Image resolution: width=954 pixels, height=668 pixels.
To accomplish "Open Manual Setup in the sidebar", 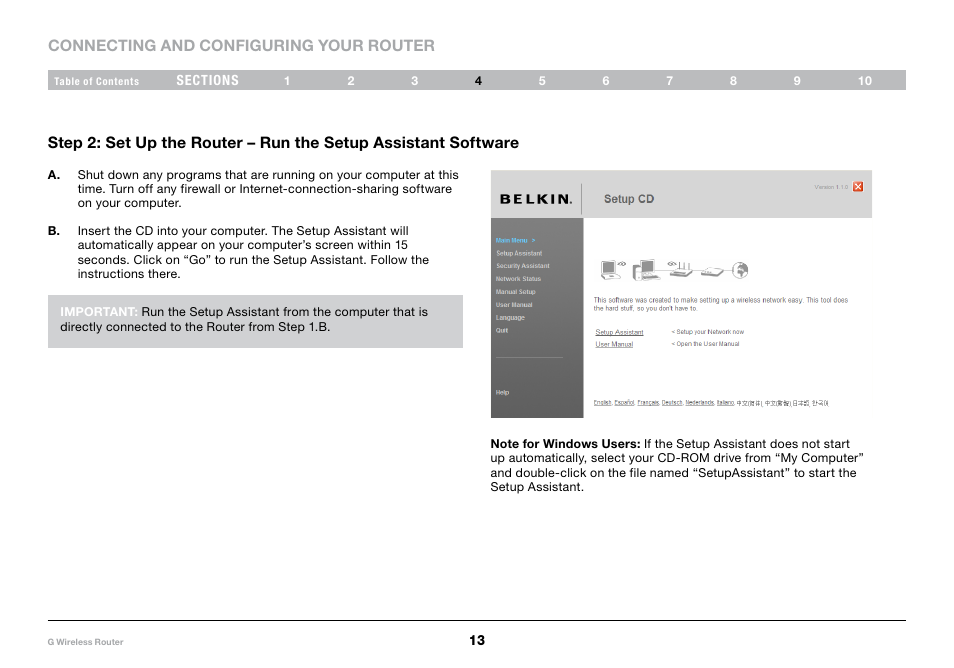I will [515, 292].
